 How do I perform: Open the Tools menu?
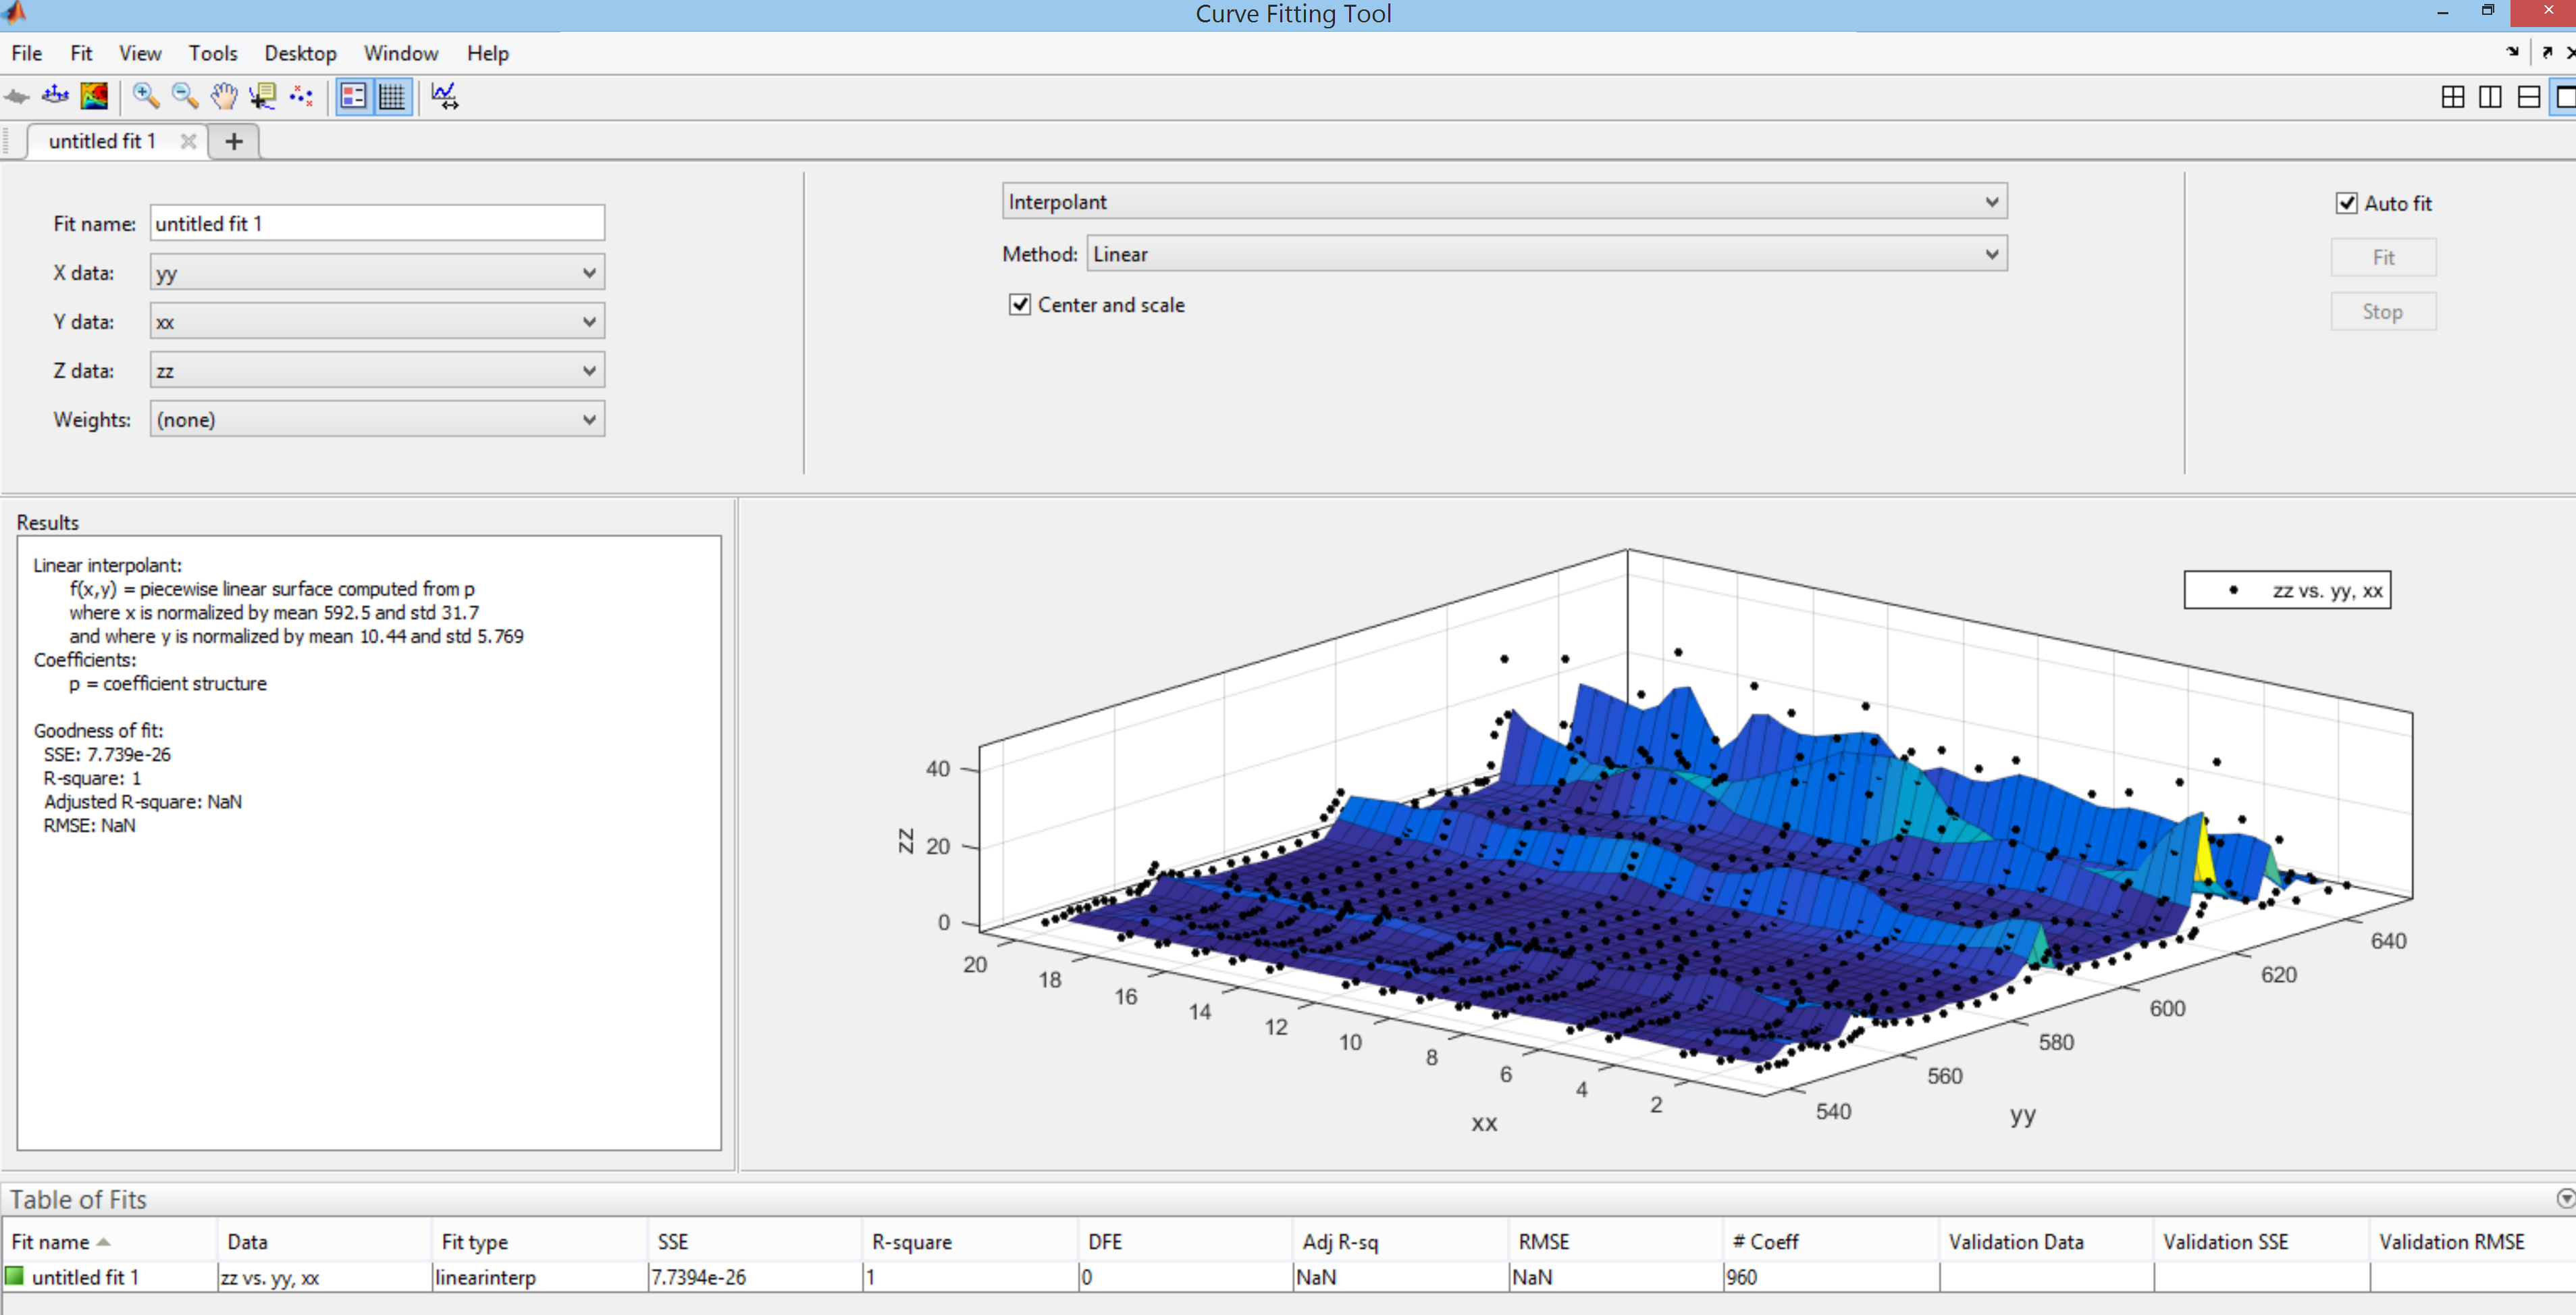click(x=212, y=53)
